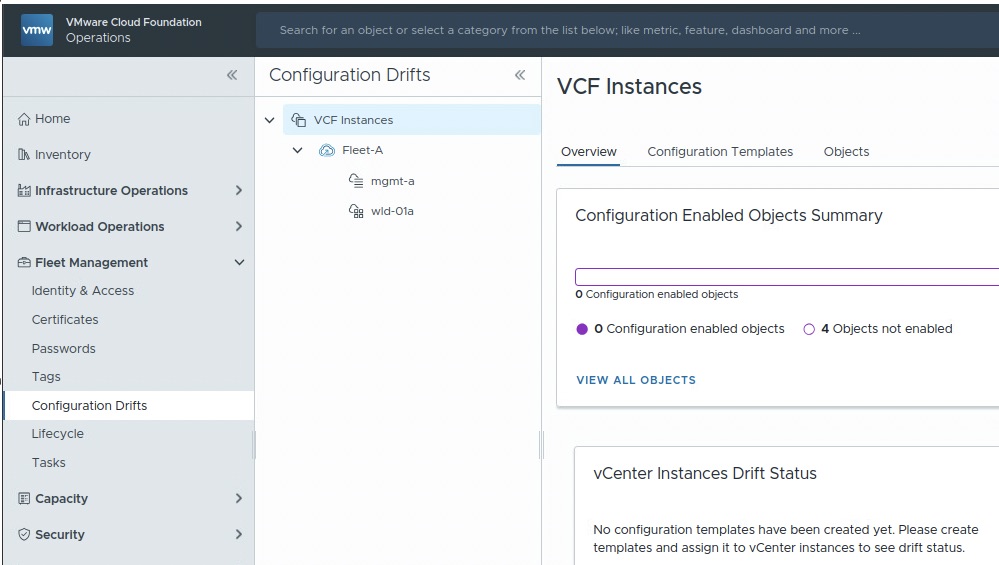Image resolution: width=999 pixels, height=565 pixels.
Task: Open Passwords under Fleet Management
Action: [64, 348]
